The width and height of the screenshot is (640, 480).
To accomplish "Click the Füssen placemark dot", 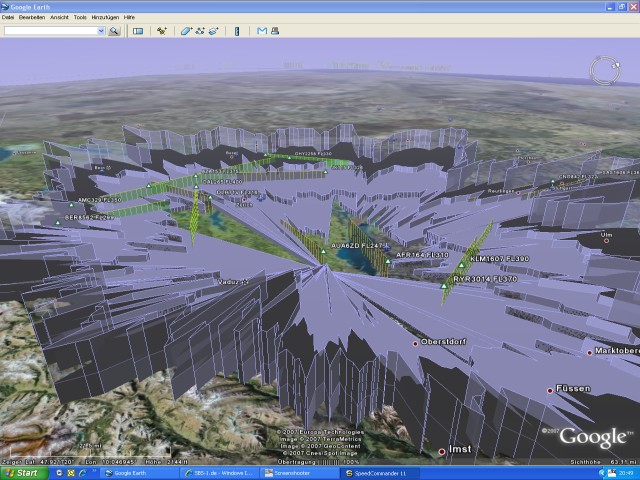I will [550, 391].
